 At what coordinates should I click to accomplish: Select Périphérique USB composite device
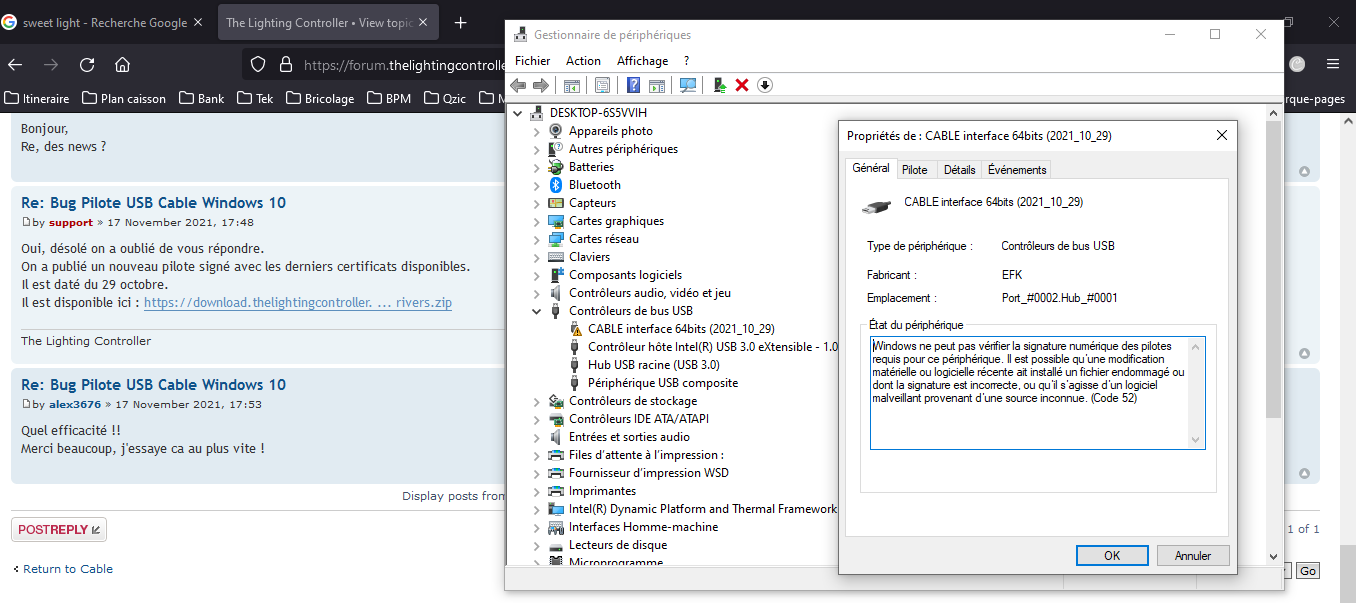point(663,383)
